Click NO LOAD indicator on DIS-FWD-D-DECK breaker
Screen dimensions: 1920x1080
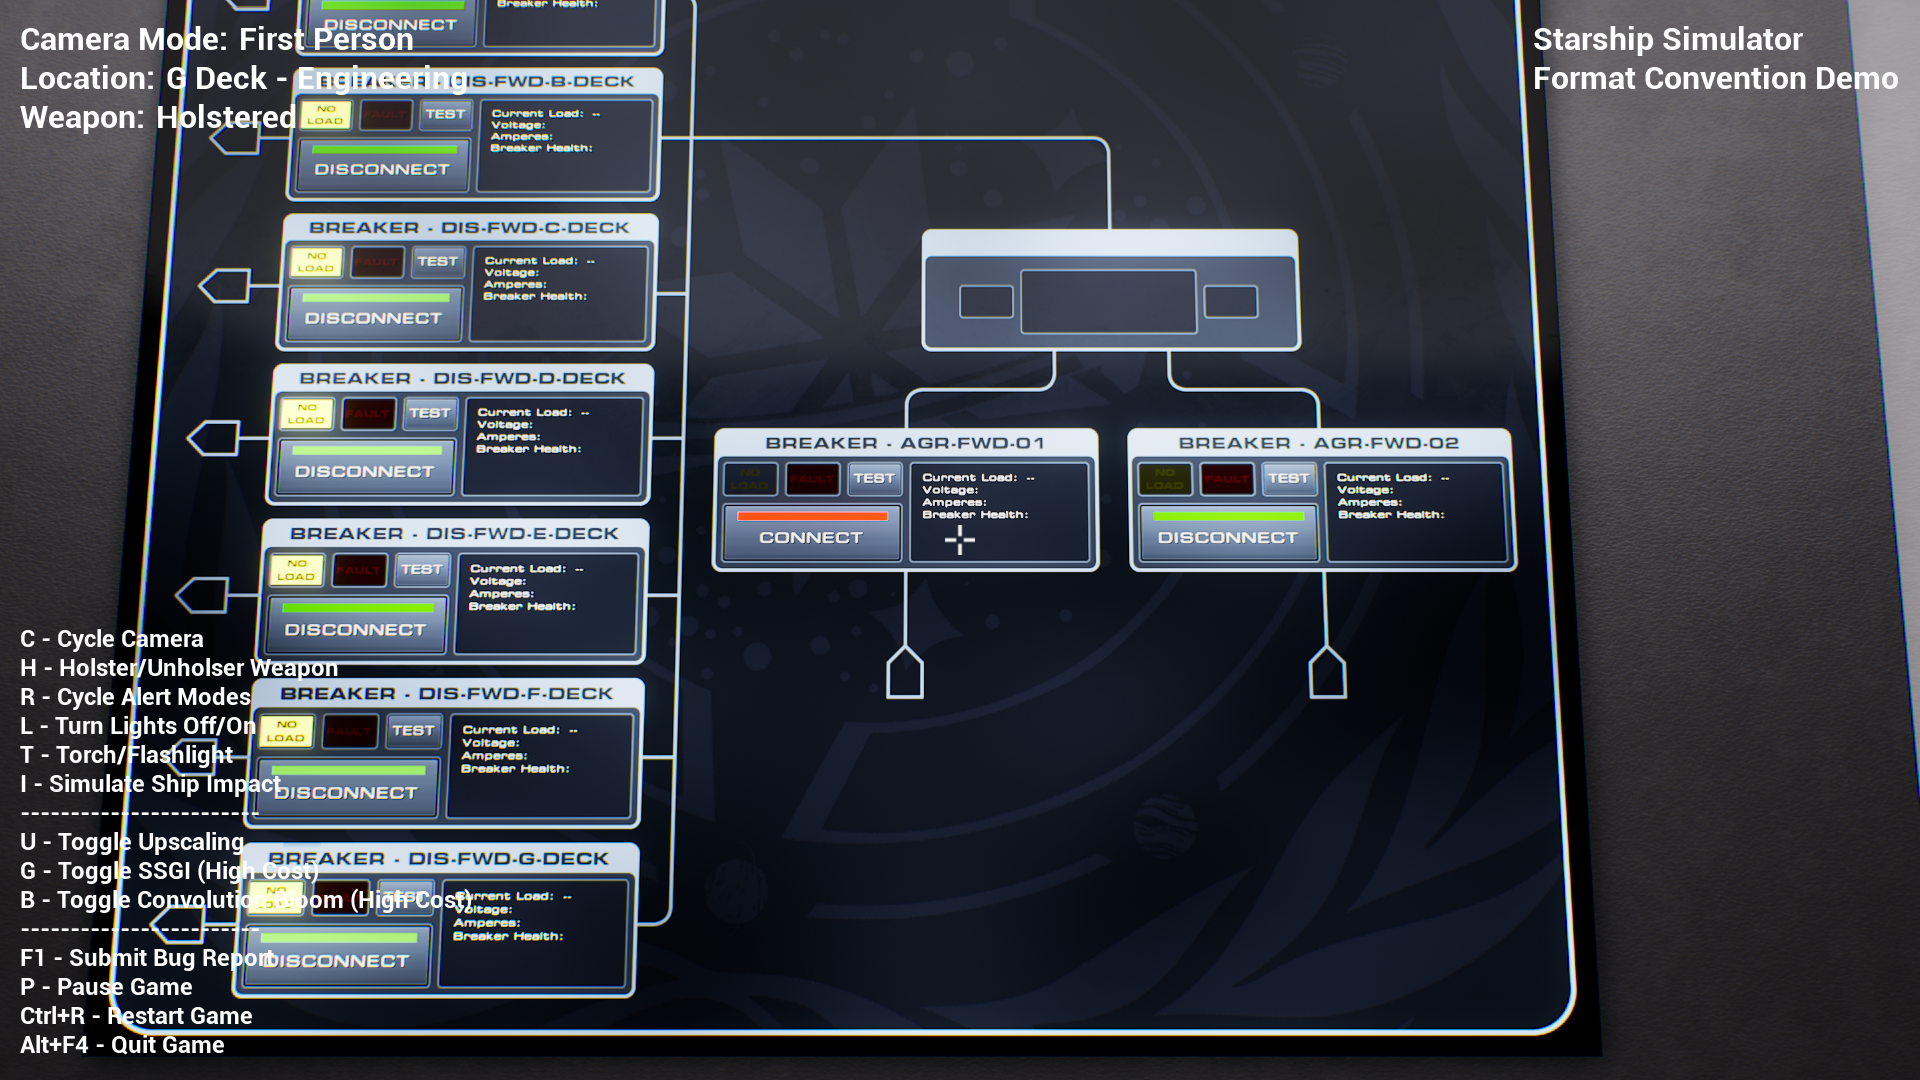[x=306, y=414]
